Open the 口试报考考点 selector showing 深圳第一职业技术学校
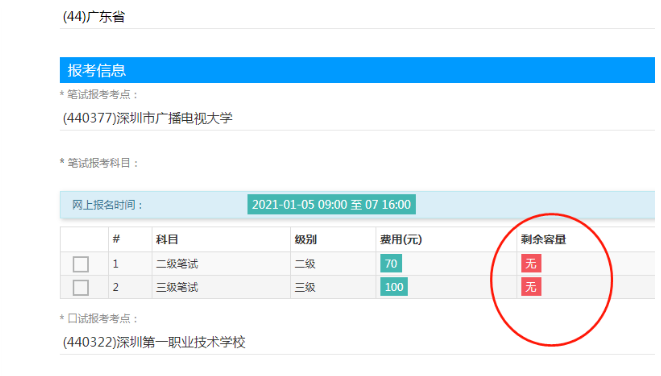 pos(357,342)
